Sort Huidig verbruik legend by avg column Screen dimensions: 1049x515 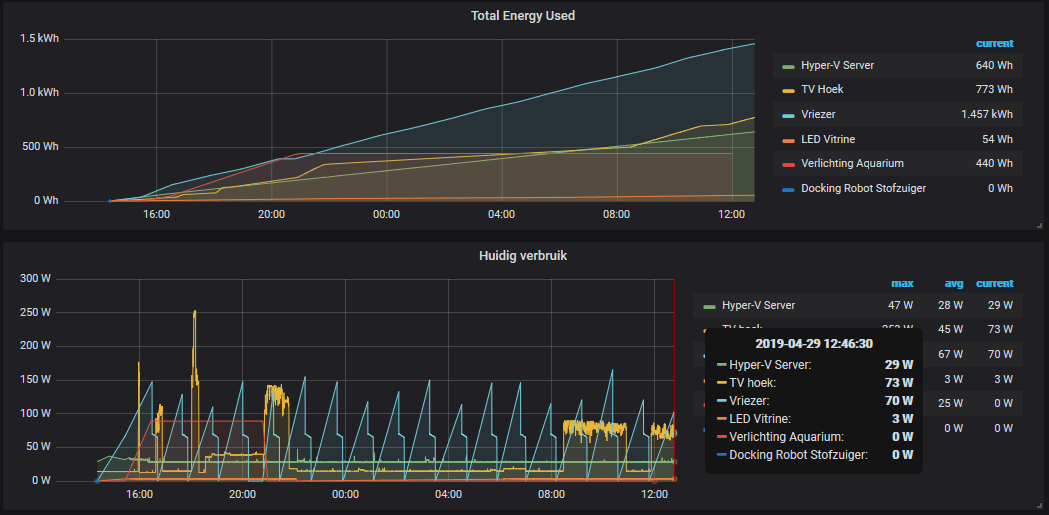tap(954, 284)
